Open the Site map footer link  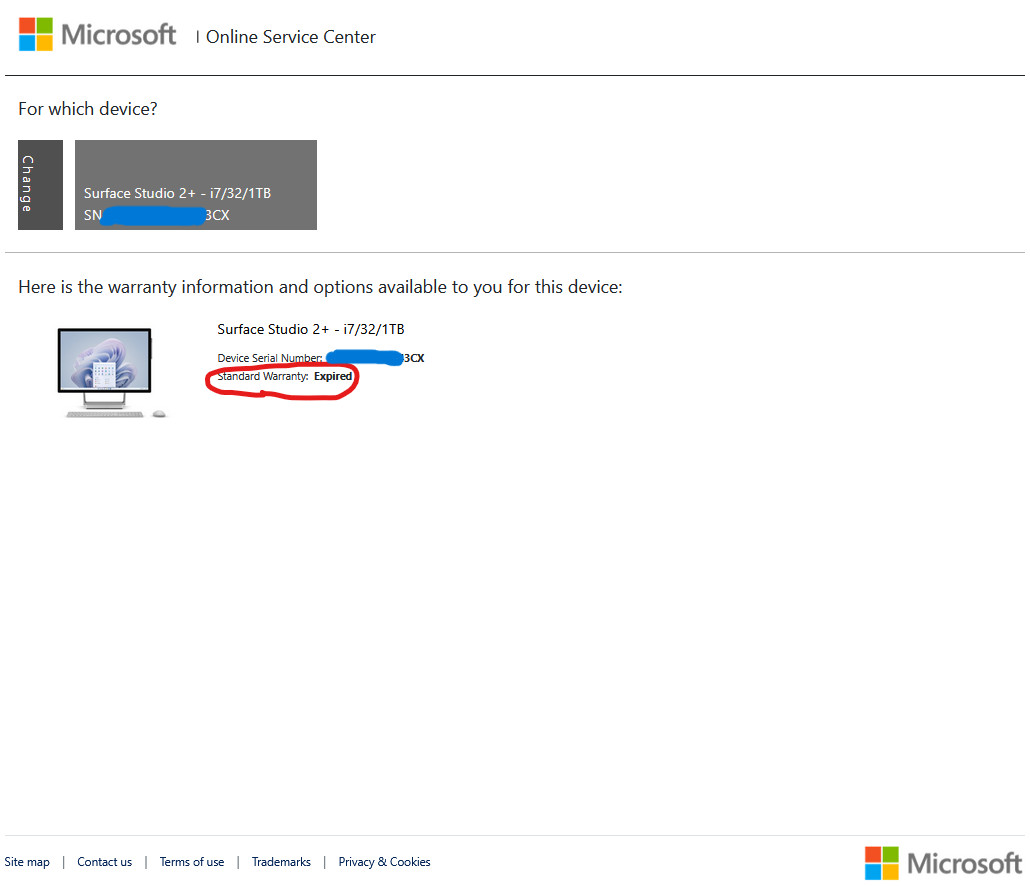[x=27, y=862]
